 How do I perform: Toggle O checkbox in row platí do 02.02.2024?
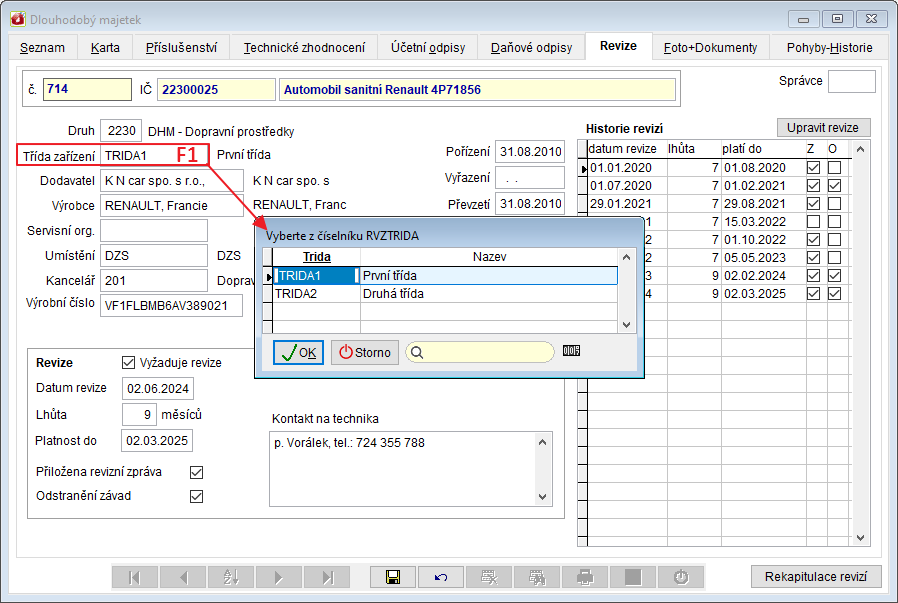(x=834, y=275)
